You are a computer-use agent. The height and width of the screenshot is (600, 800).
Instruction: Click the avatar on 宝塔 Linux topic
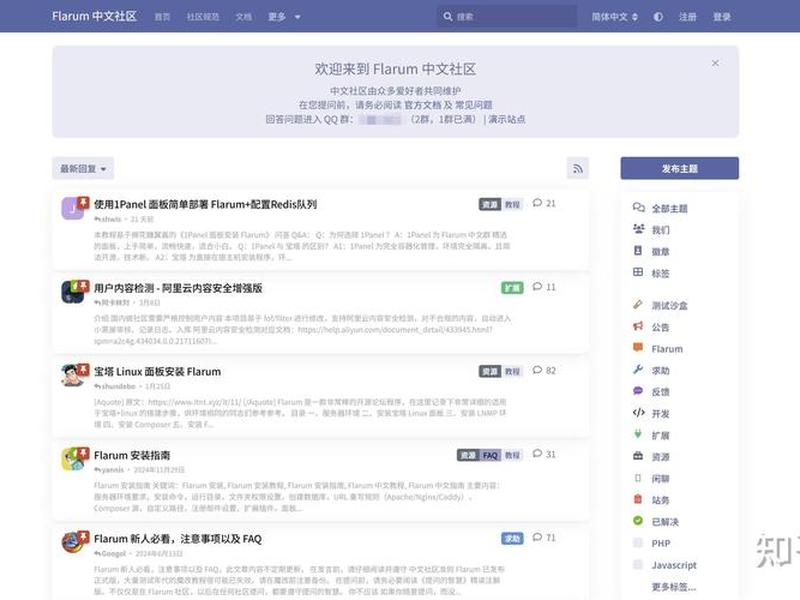[x=72, y=376]
